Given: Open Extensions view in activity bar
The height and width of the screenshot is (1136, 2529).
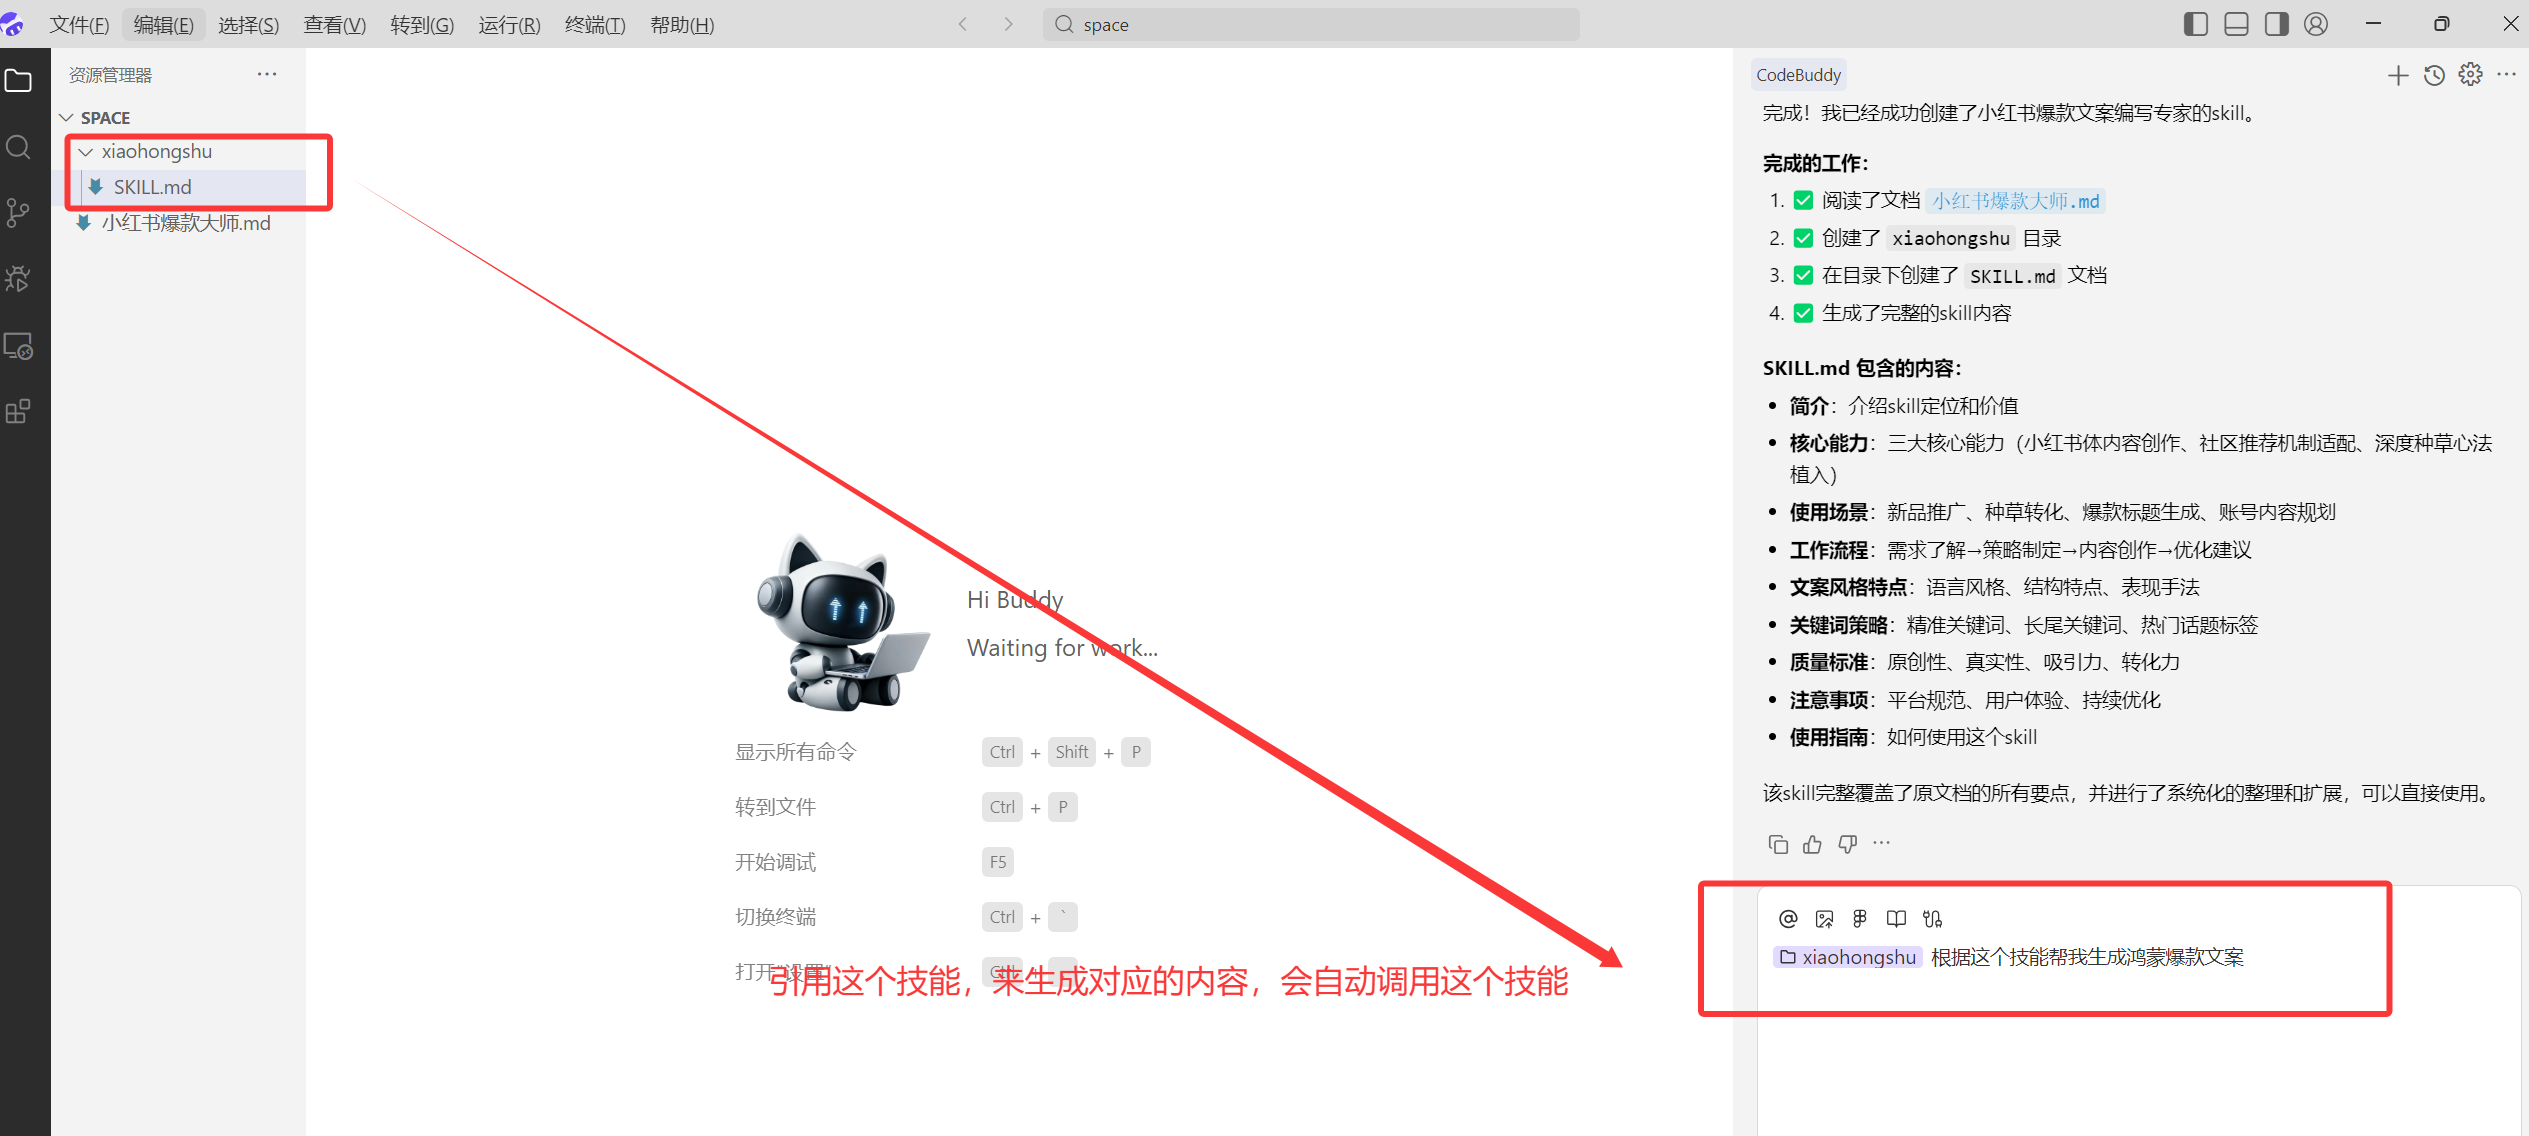Looking at the screenshot, I should (18, 411).
